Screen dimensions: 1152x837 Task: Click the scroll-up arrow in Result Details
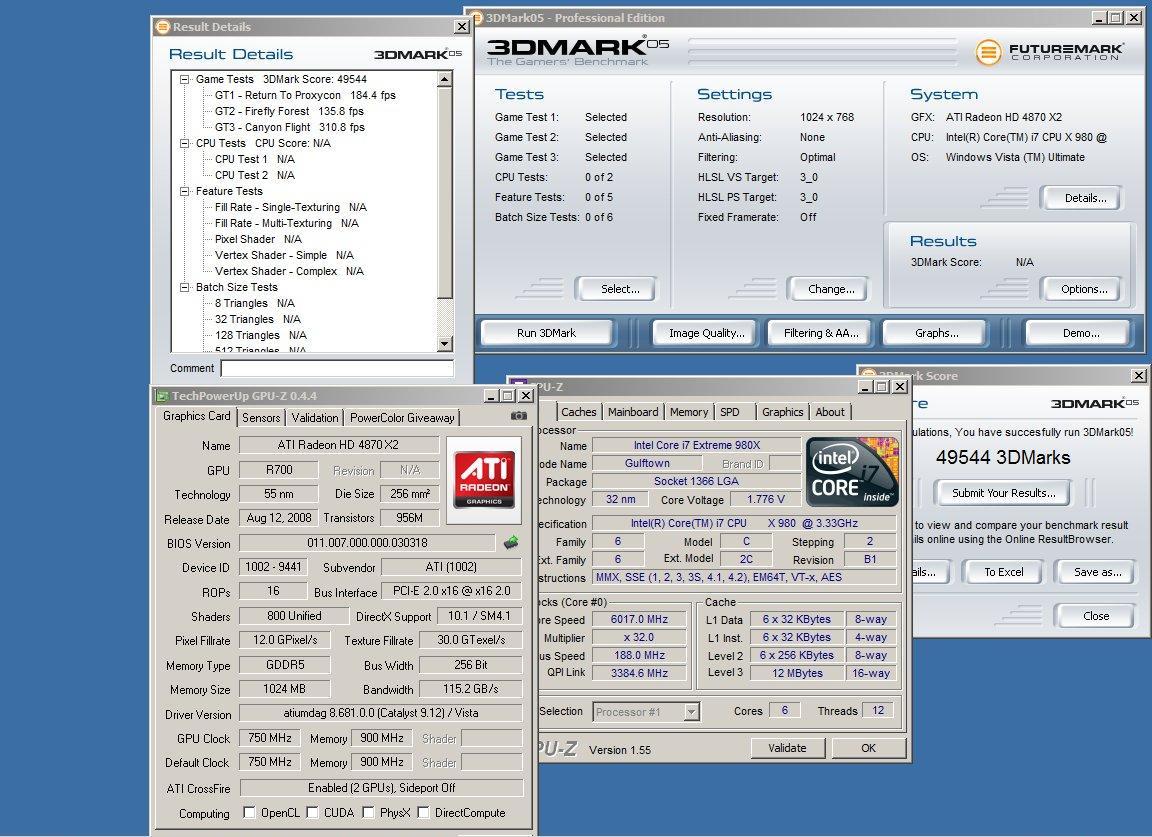point(444,79)
